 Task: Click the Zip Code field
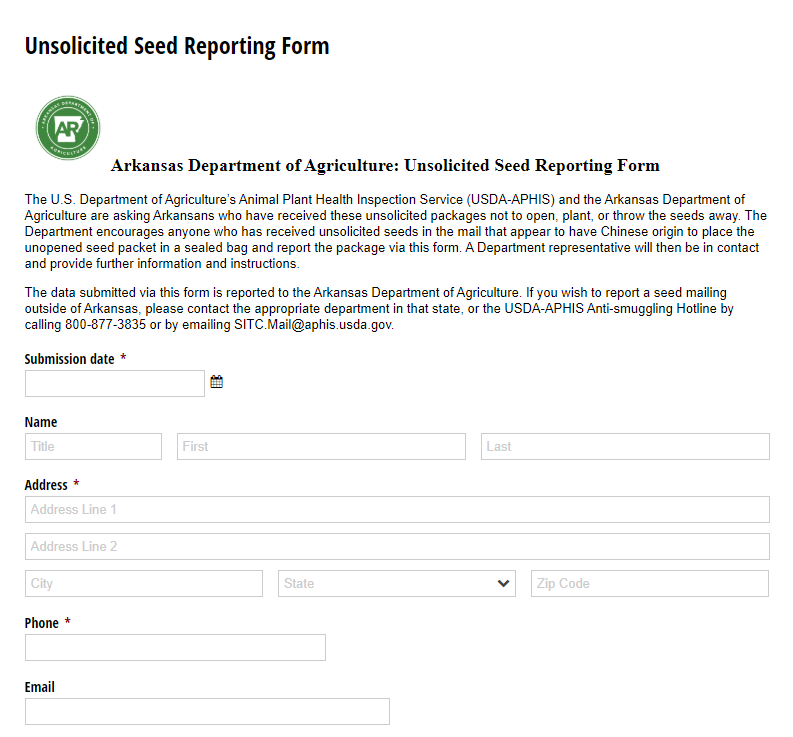tap(650, 583)
